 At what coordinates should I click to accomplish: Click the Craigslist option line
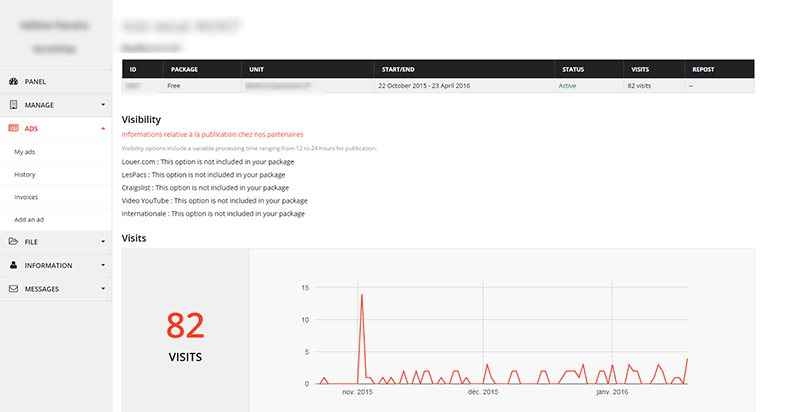click(x=205, y=188)
